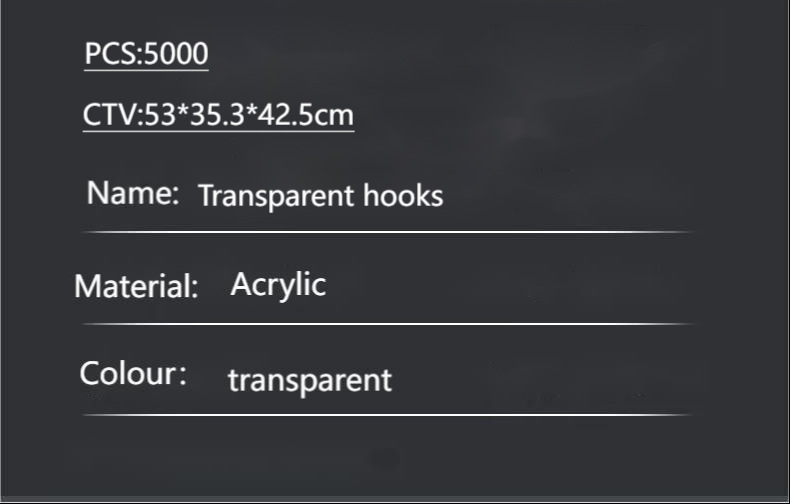Click the lowercase transparent colour value
The width and height of the screenshot is (790, 504).
310,380
